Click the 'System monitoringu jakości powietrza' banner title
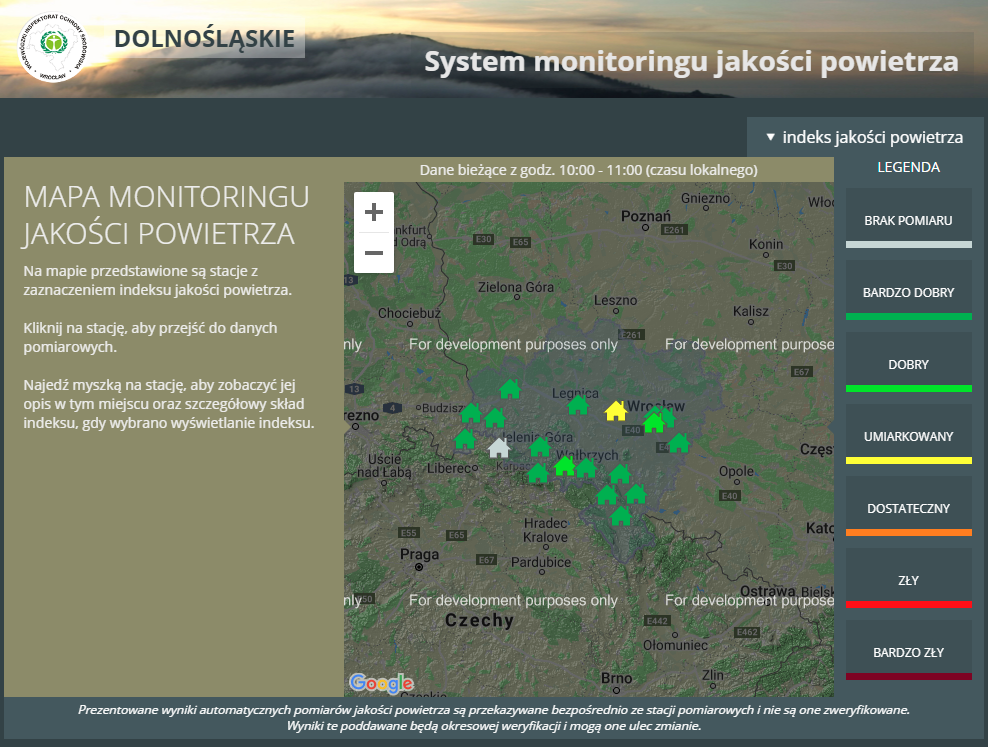 (x=691, y=61)
